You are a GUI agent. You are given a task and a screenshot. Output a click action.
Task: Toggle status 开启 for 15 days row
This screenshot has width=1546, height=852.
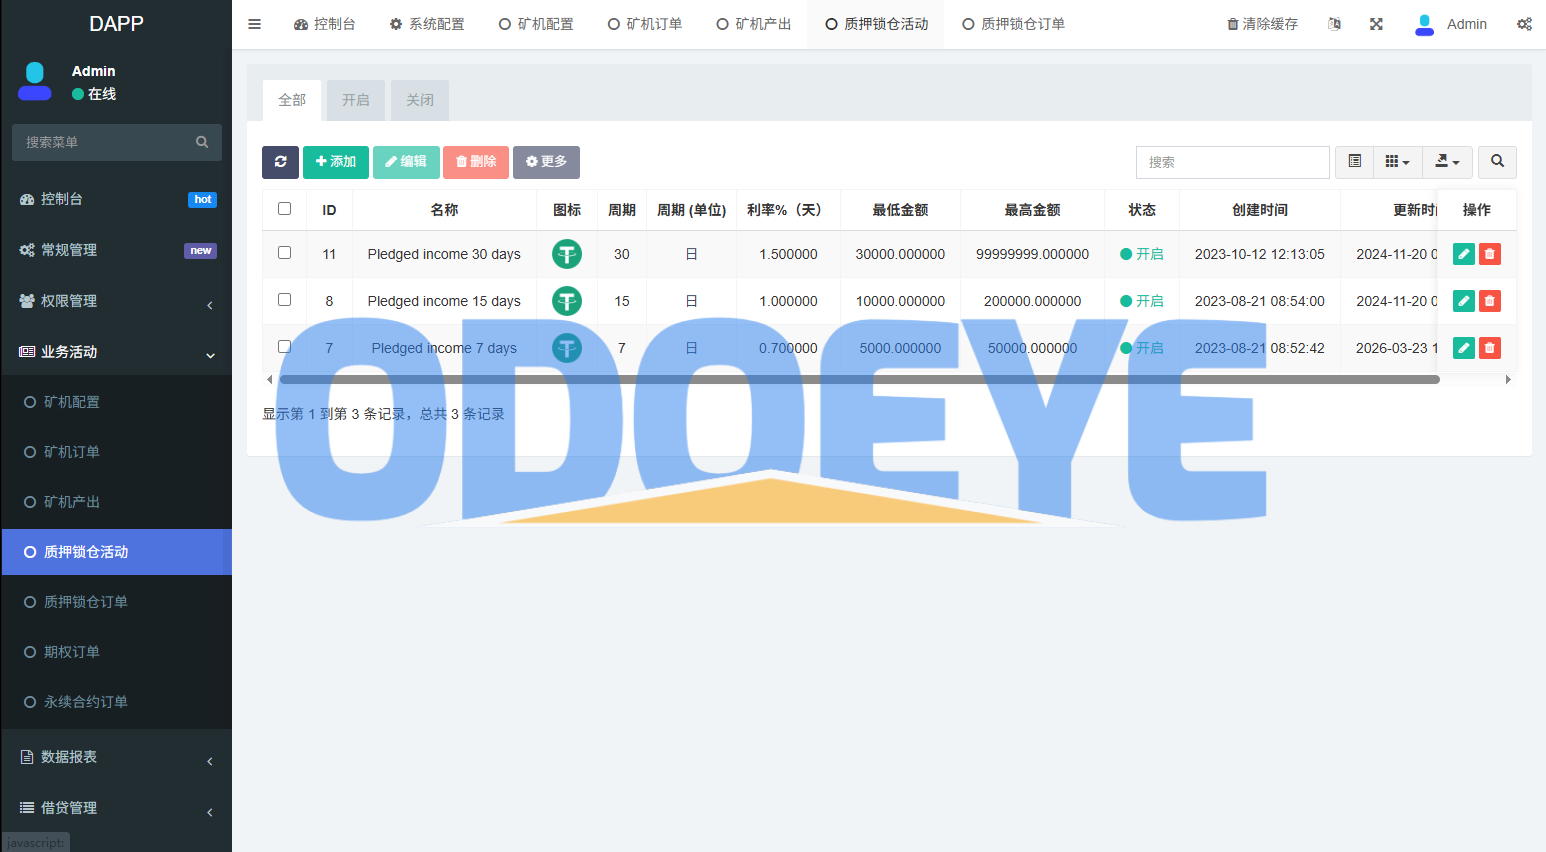coord(1142,301)
